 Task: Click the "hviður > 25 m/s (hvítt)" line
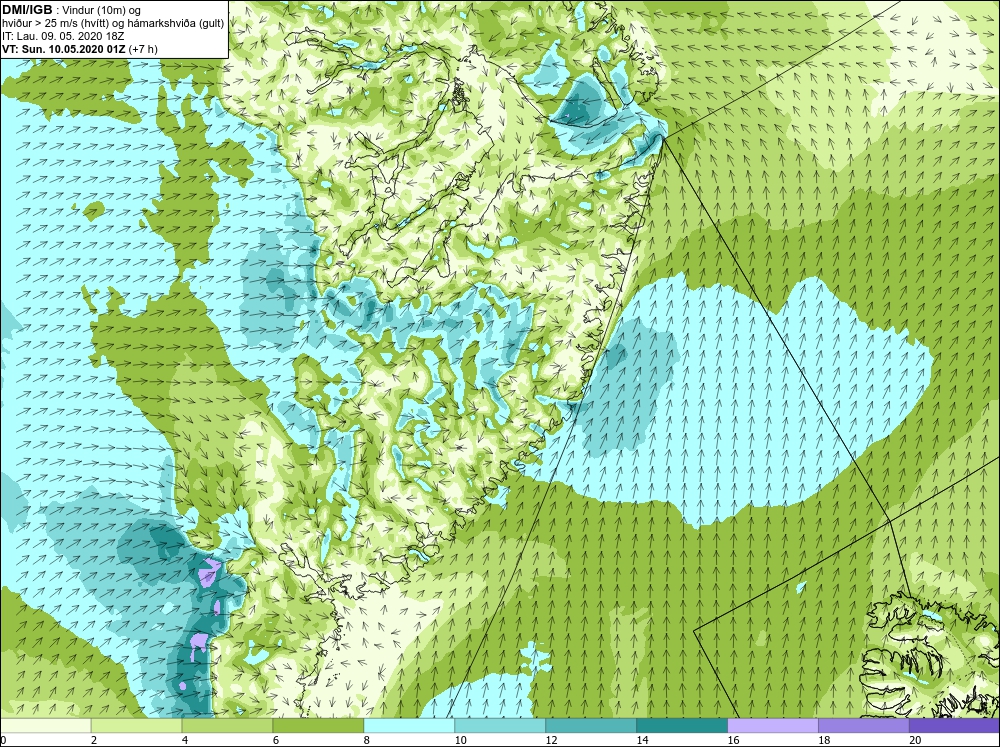click(55, 24)
